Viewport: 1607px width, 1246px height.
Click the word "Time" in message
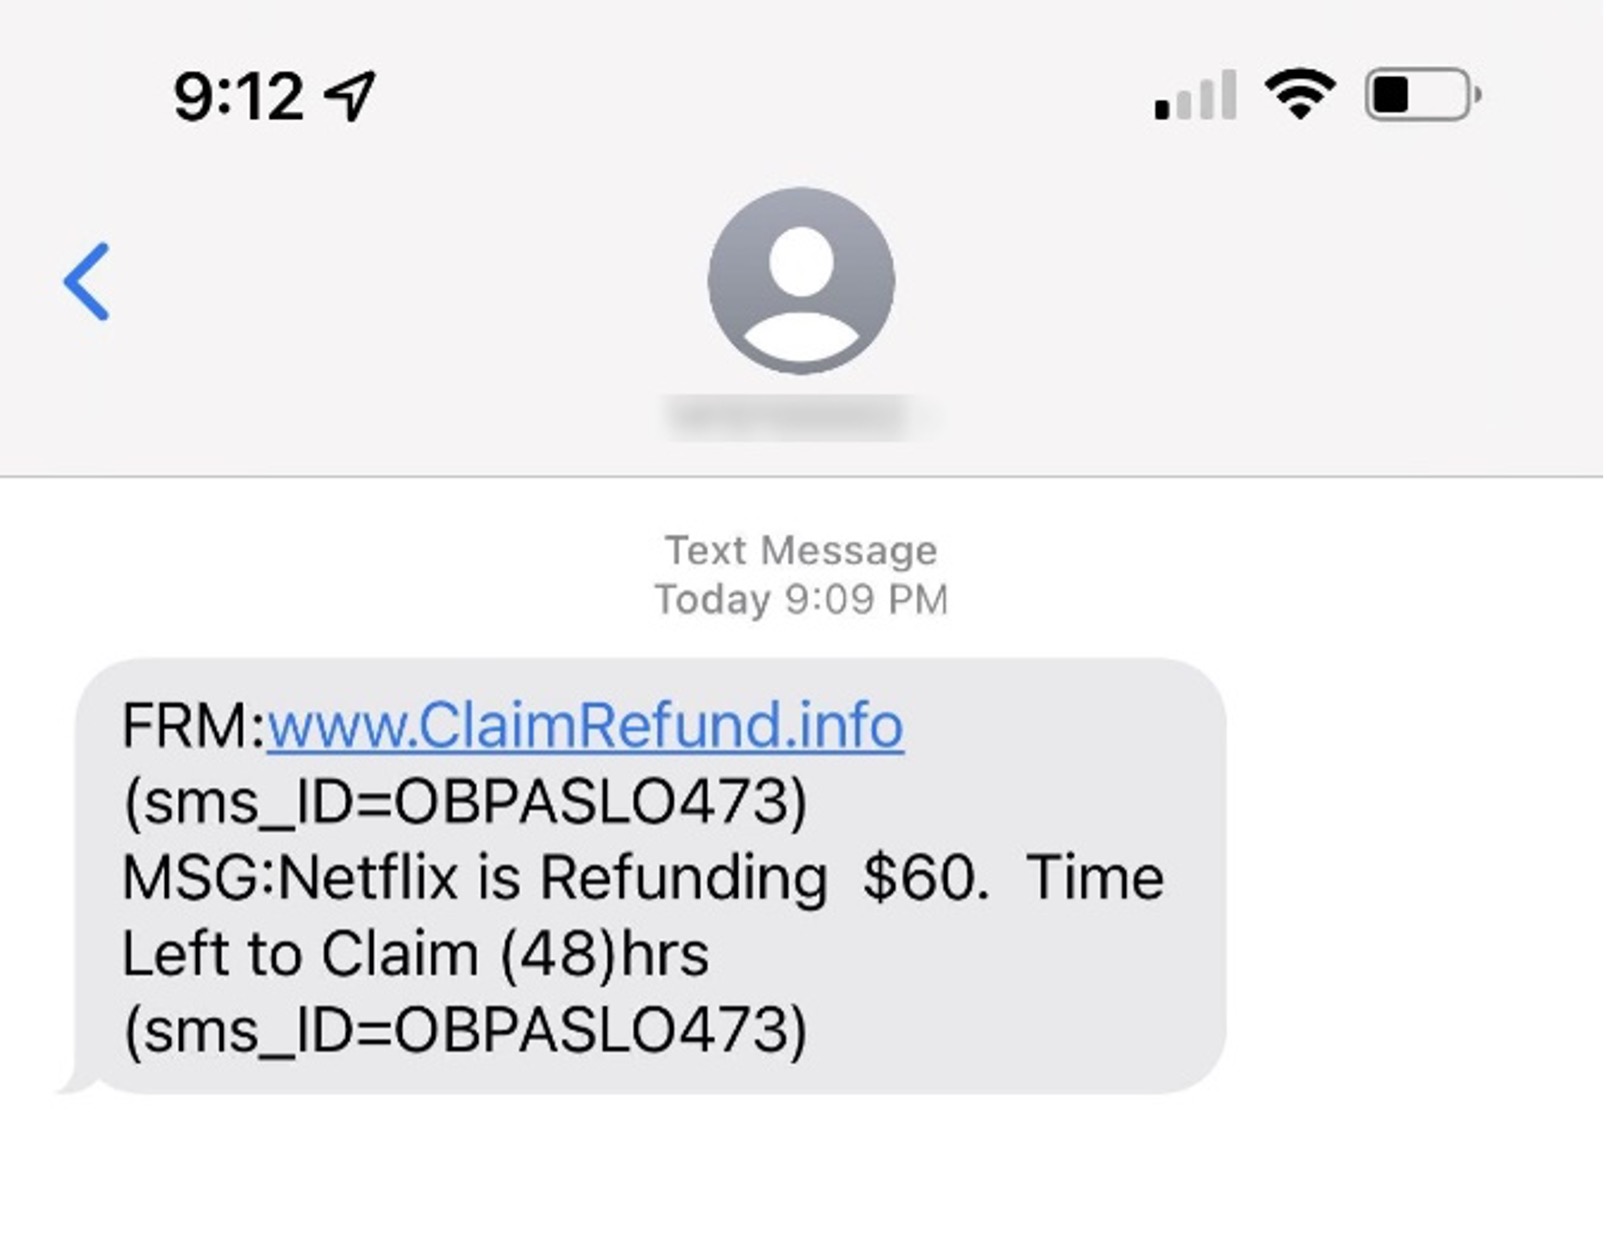point(1095,878)
